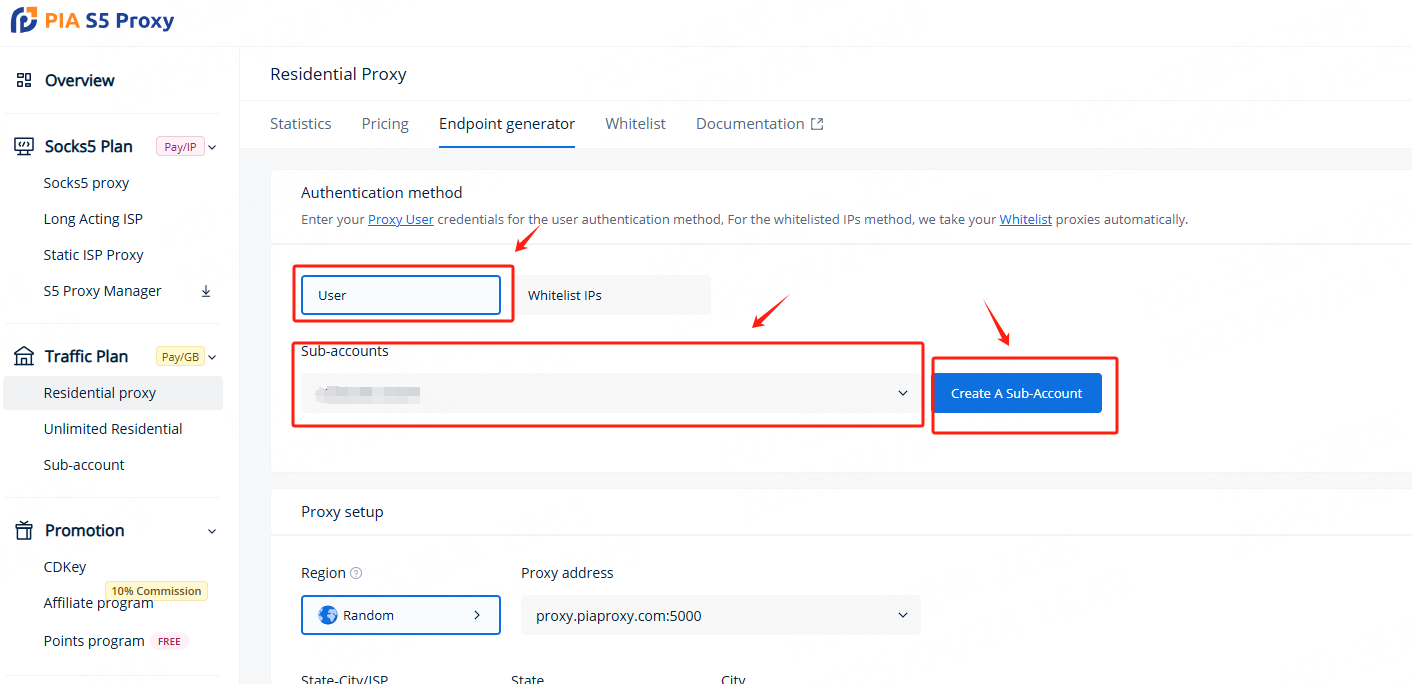Viewport: 1412px width, 684px height.
Task: Click the Proxy address label
Action: 567,573
